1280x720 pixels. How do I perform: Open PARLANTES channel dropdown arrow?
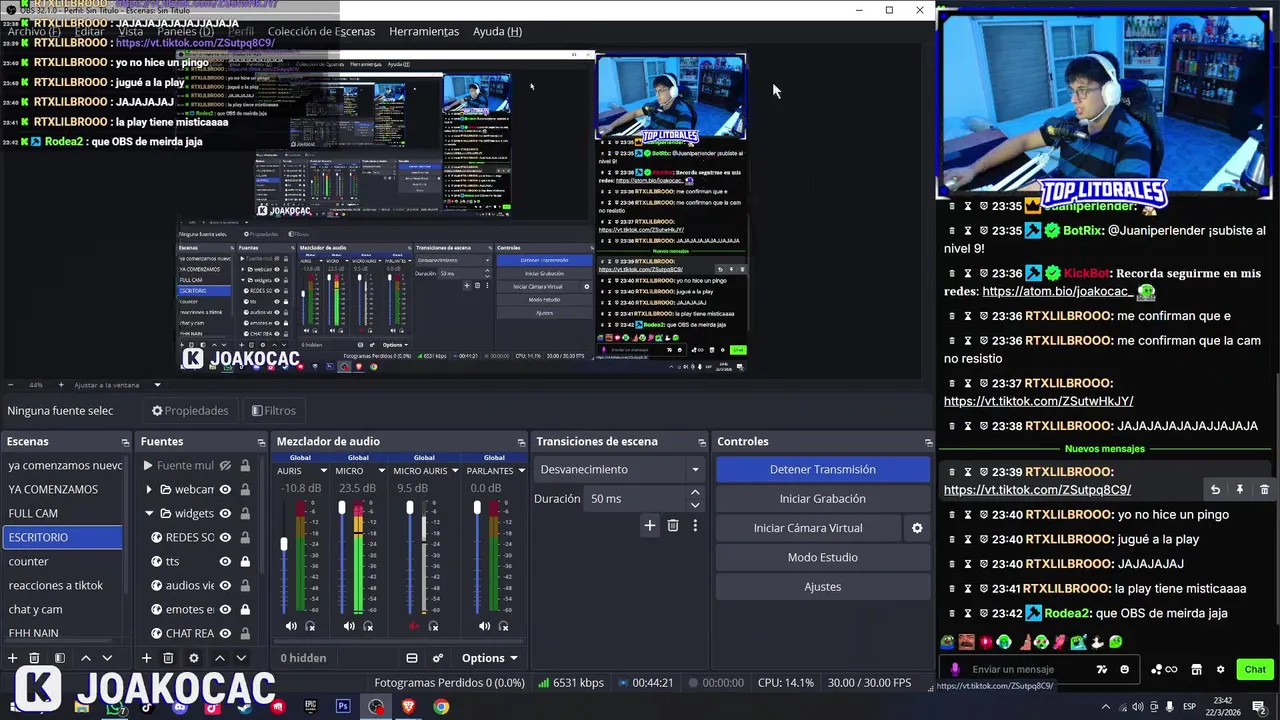click(521, 471)
